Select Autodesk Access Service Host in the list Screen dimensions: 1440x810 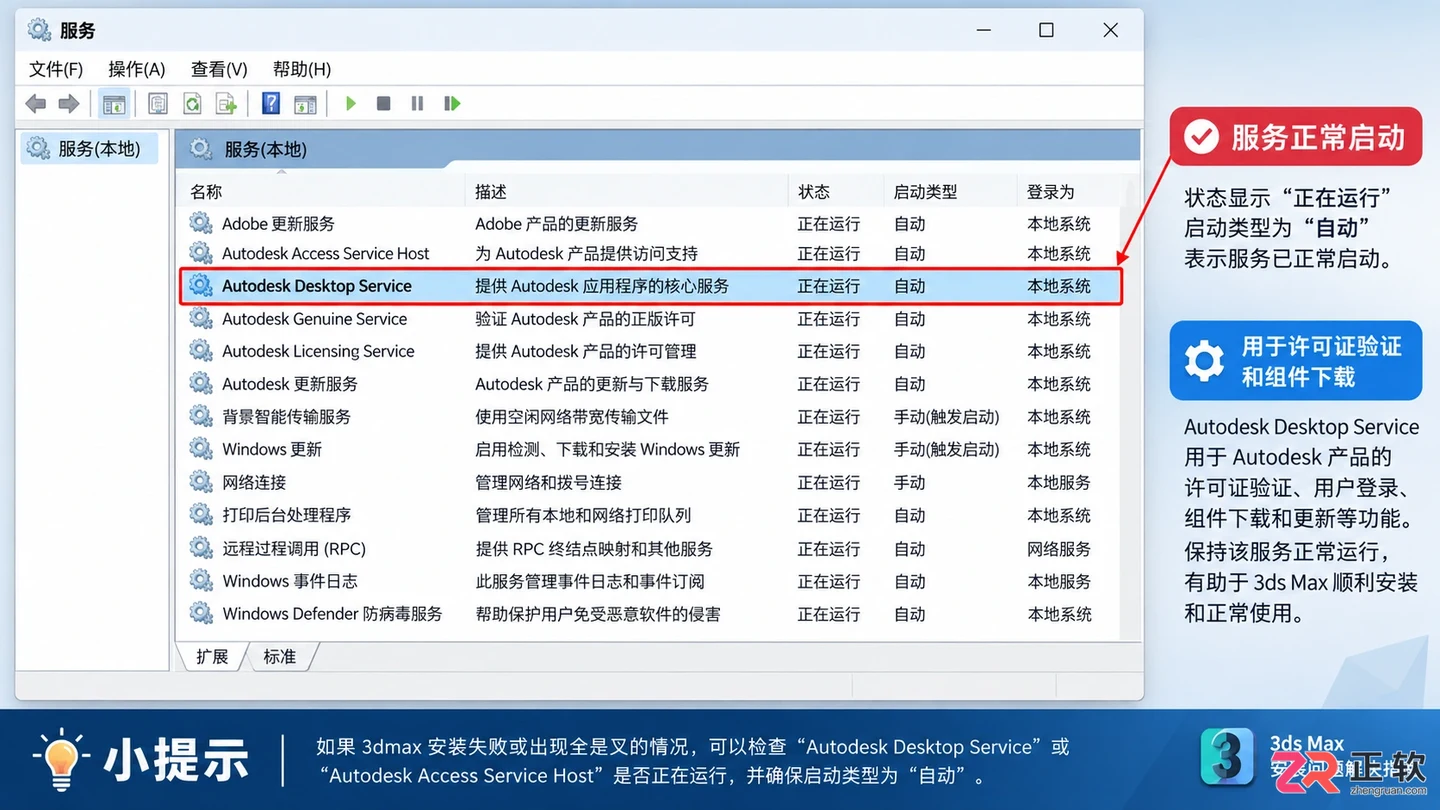[326, 254]
